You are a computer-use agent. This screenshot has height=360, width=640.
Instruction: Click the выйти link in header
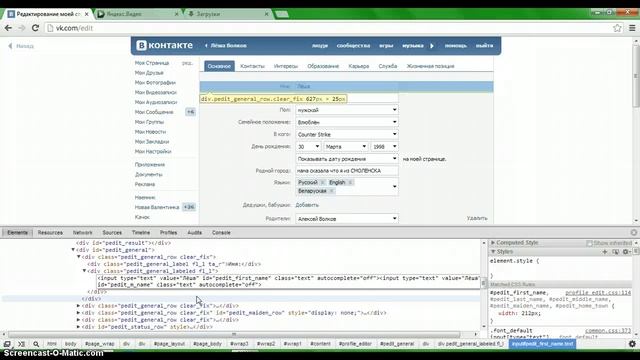tap(484, 46)
